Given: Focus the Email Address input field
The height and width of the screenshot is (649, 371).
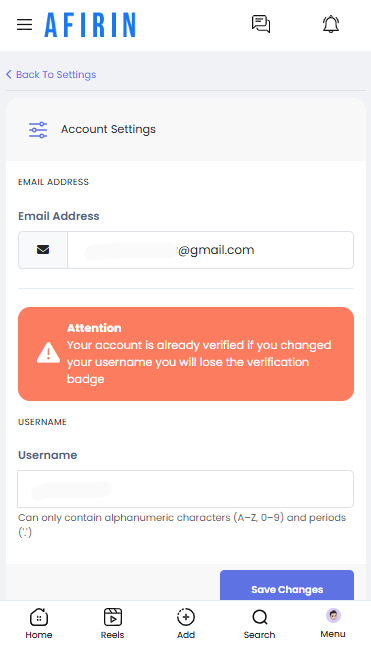Looking at the screenshot, I should [210, 250].
